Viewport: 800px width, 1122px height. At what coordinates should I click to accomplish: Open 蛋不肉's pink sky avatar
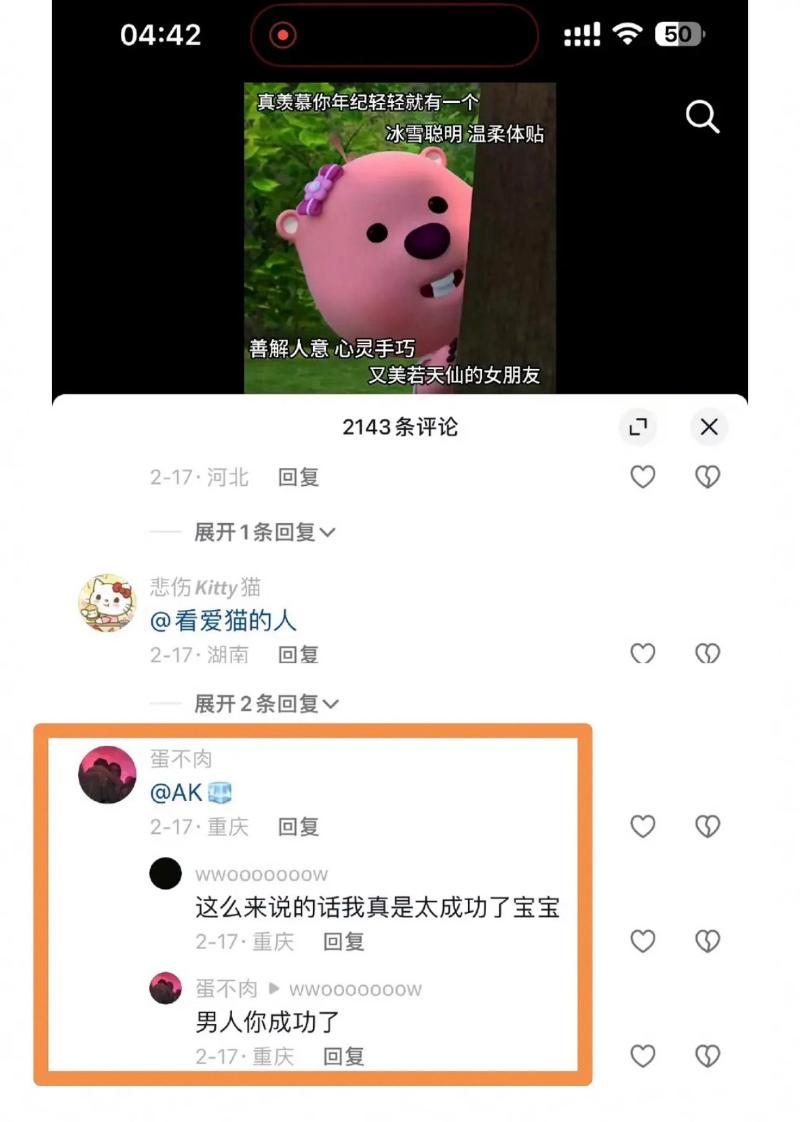coord(107,775)
